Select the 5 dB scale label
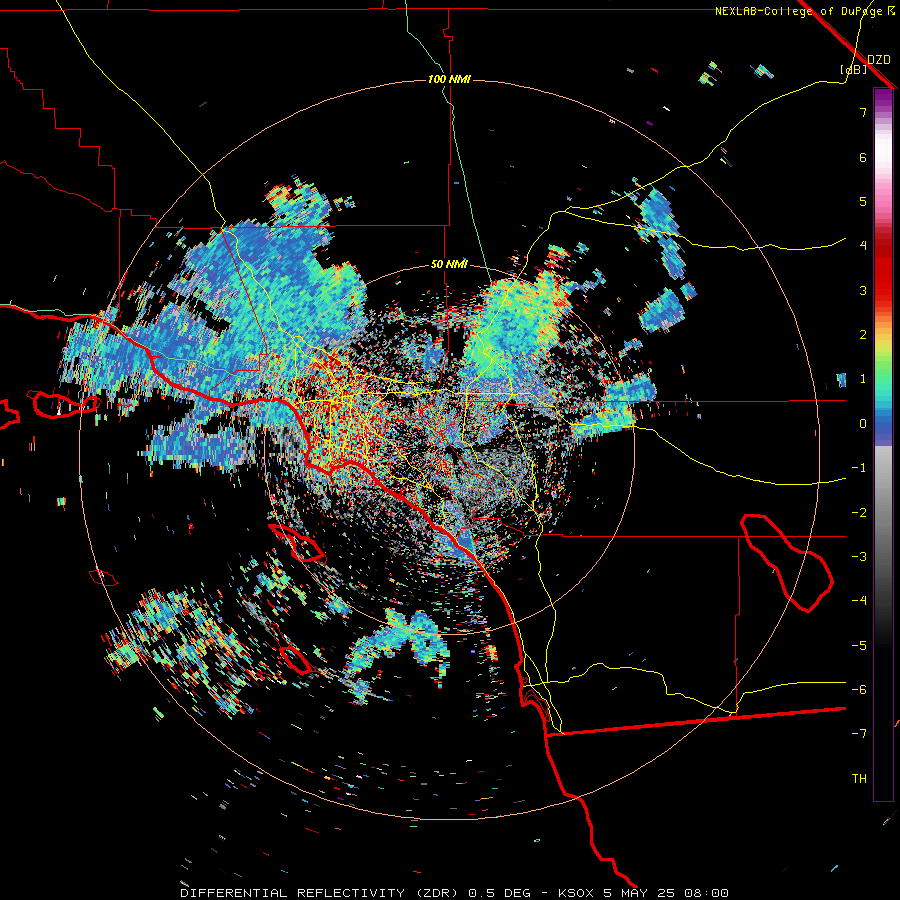 pos(863,201)
